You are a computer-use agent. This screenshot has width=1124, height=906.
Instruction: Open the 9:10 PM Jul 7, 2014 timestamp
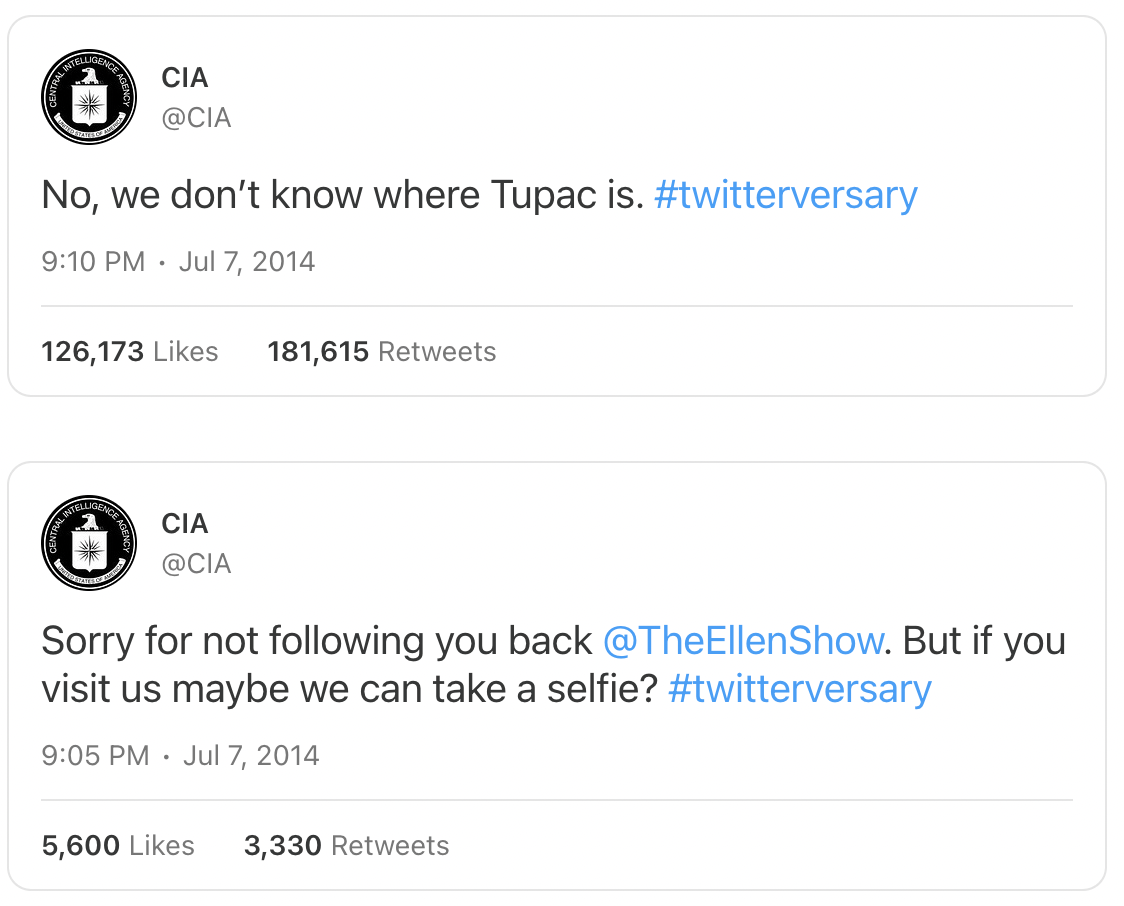click(178, 262)
